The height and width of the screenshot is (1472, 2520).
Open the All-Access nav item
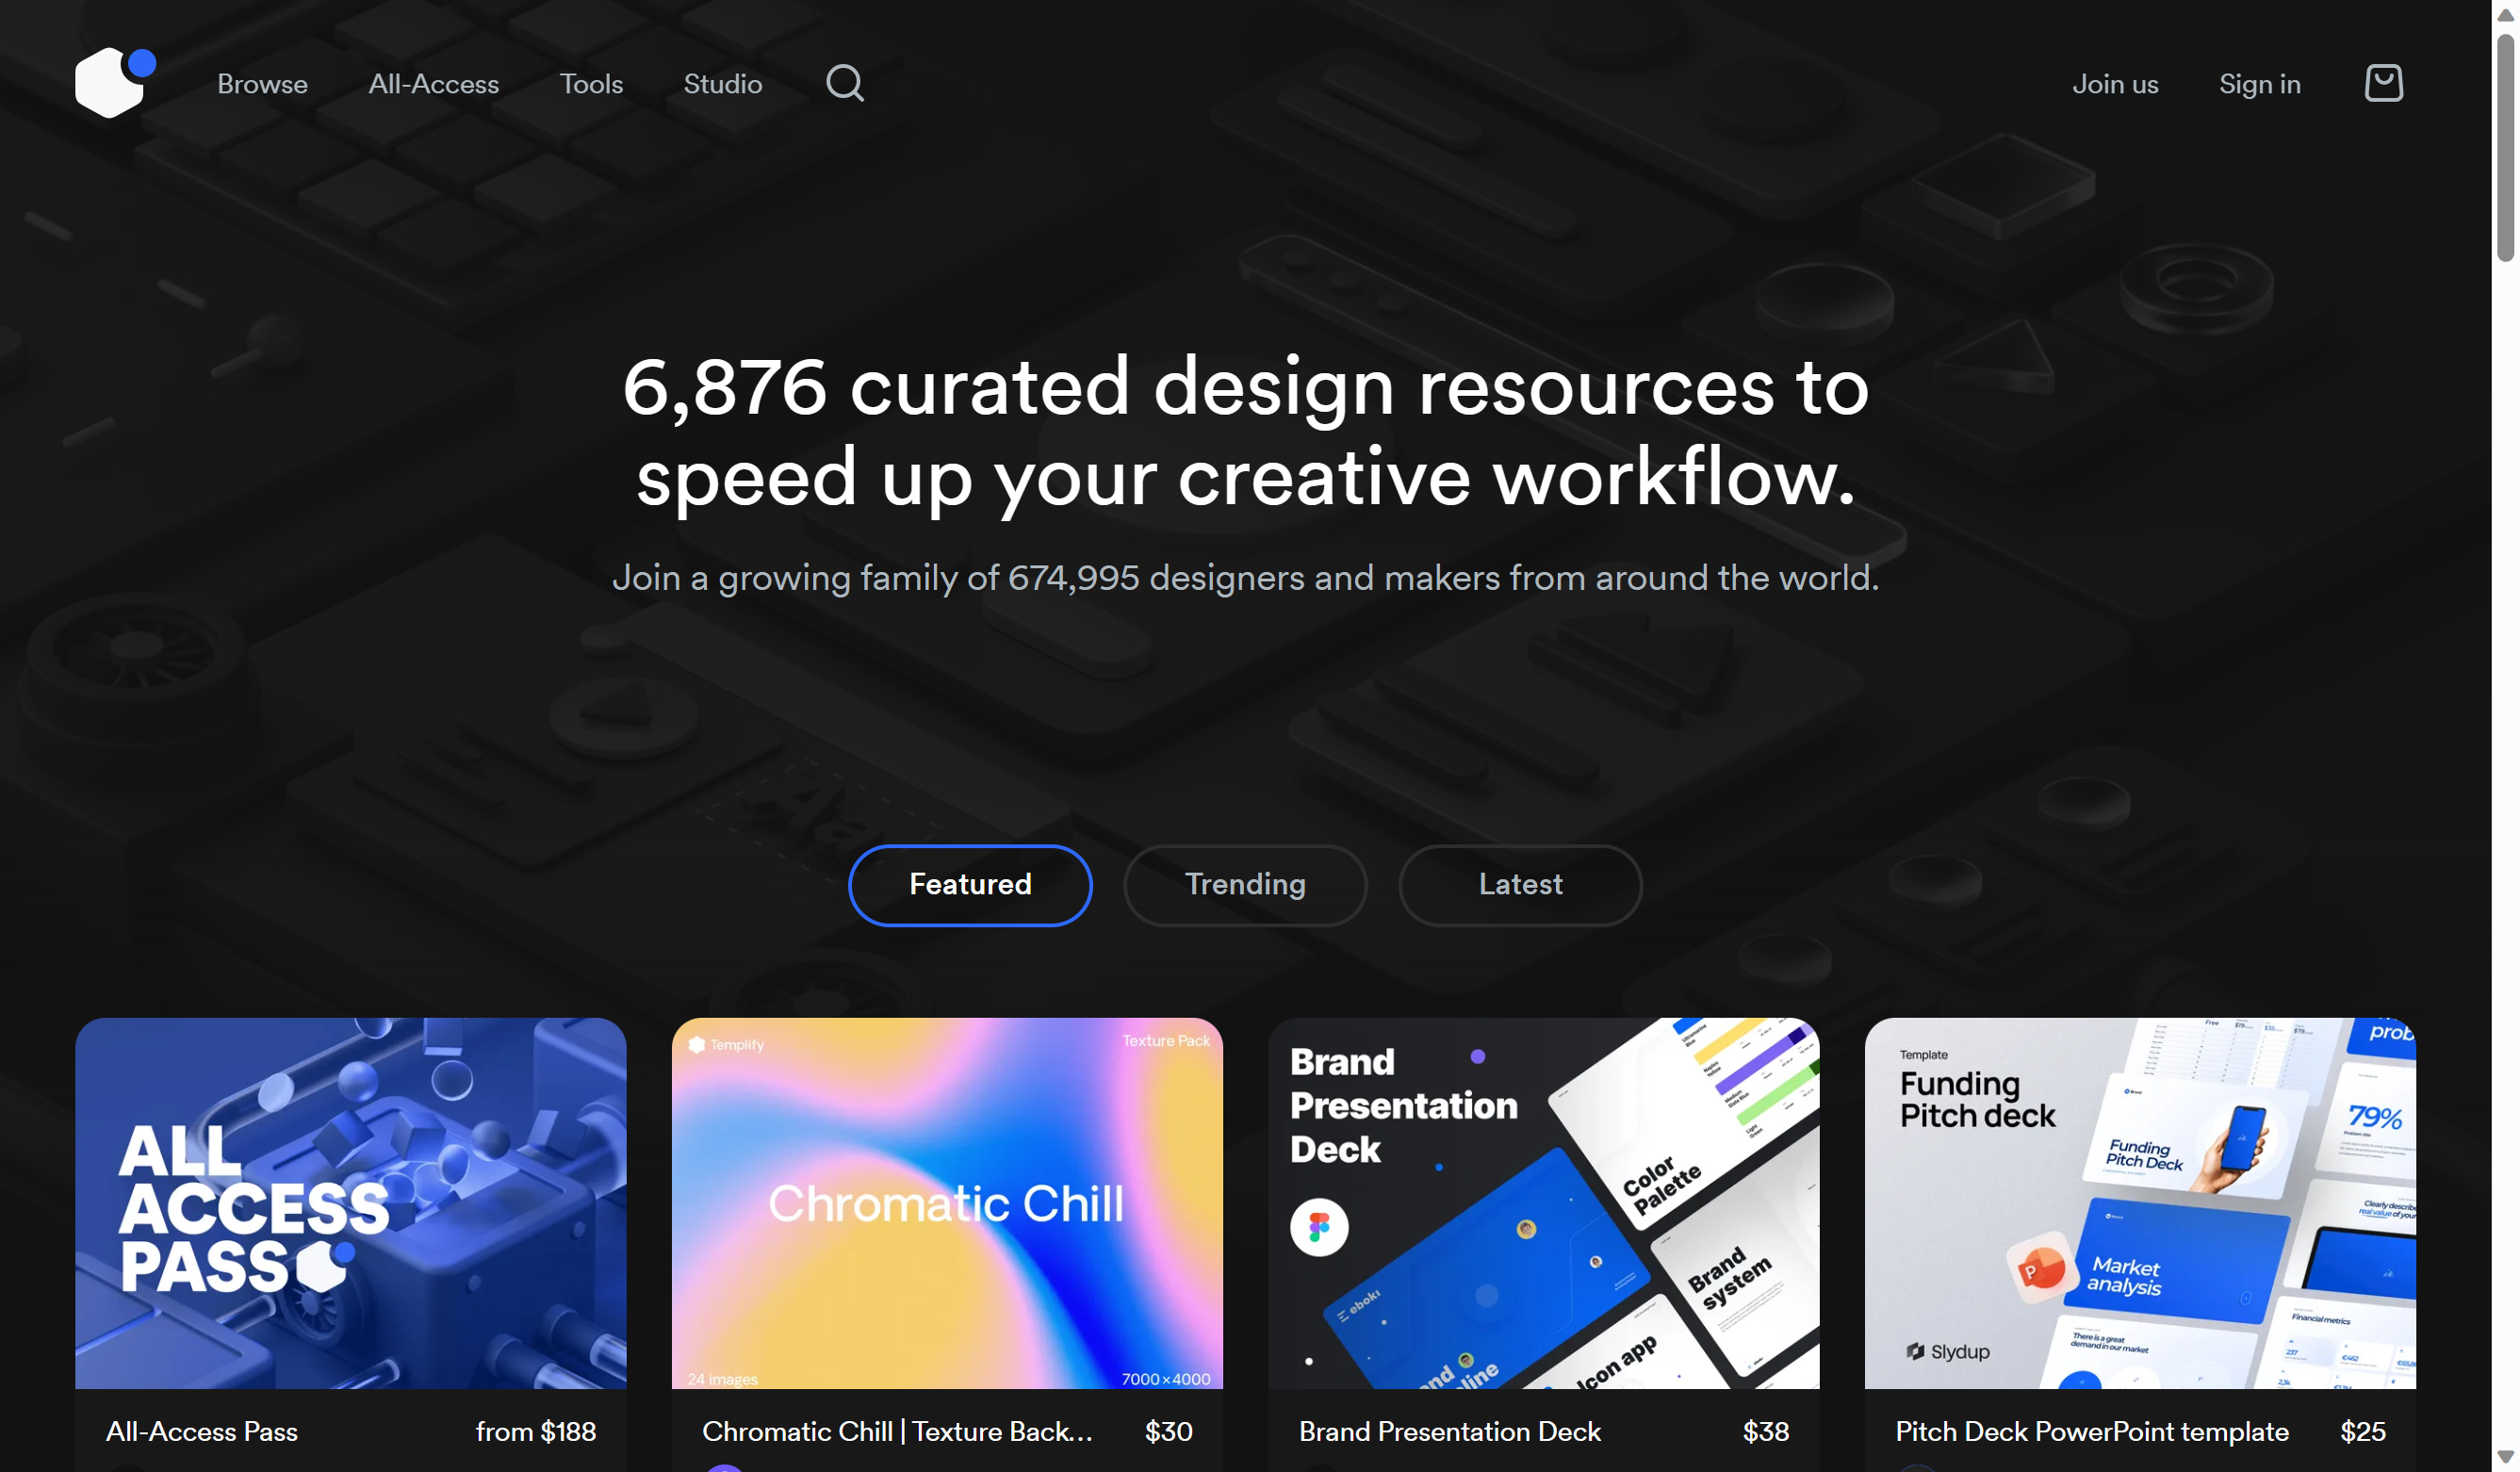tap(433, 84)
